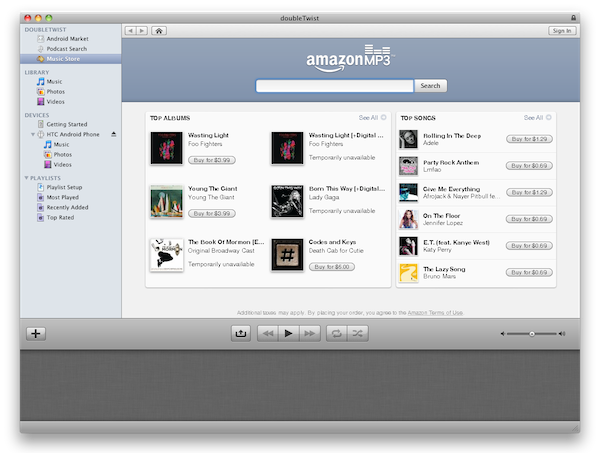Image resolution: width=600 pixels, height=453 pixels.
Task: Click the Home icon button
Action: pos(159,31)
